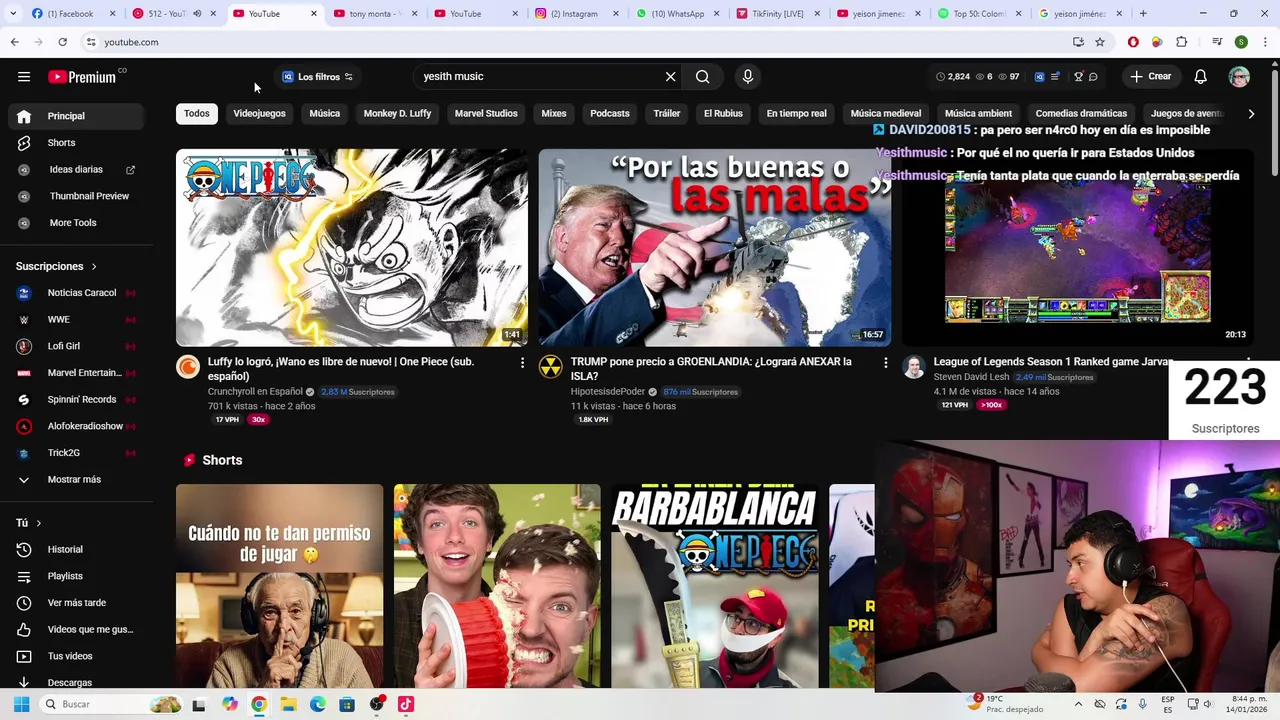The image size is (1280, 720).
Task: Expand the Suscripciones section chevron
Action: pyautogui.click(x=94, y=267)
